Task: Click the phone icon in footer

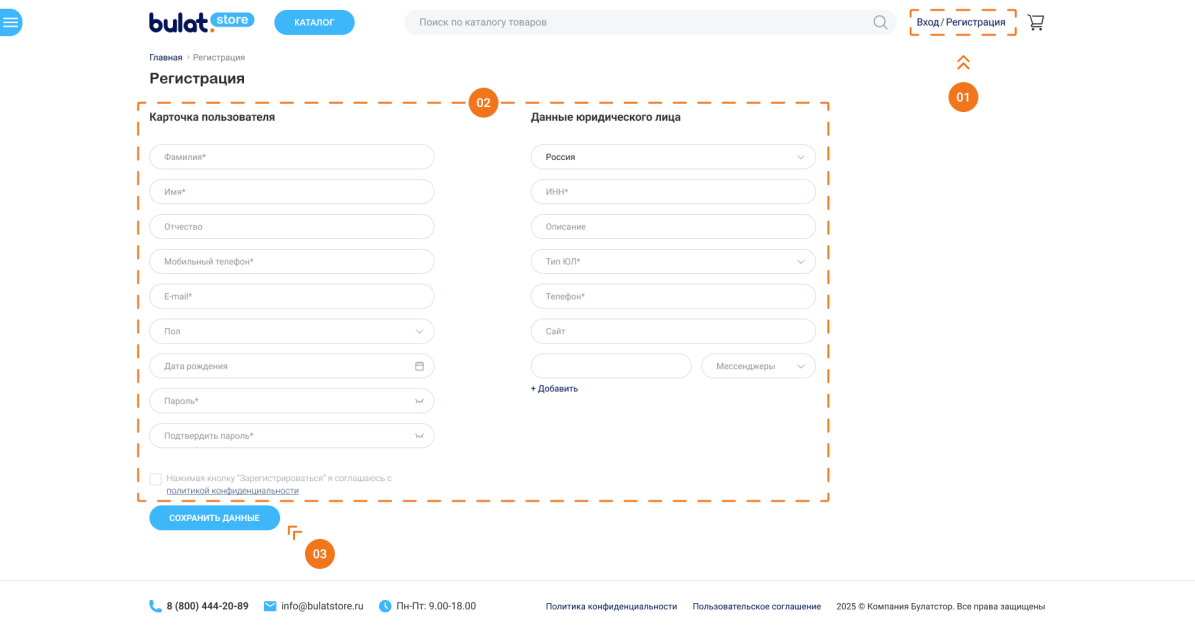Action: coord(155,606)
